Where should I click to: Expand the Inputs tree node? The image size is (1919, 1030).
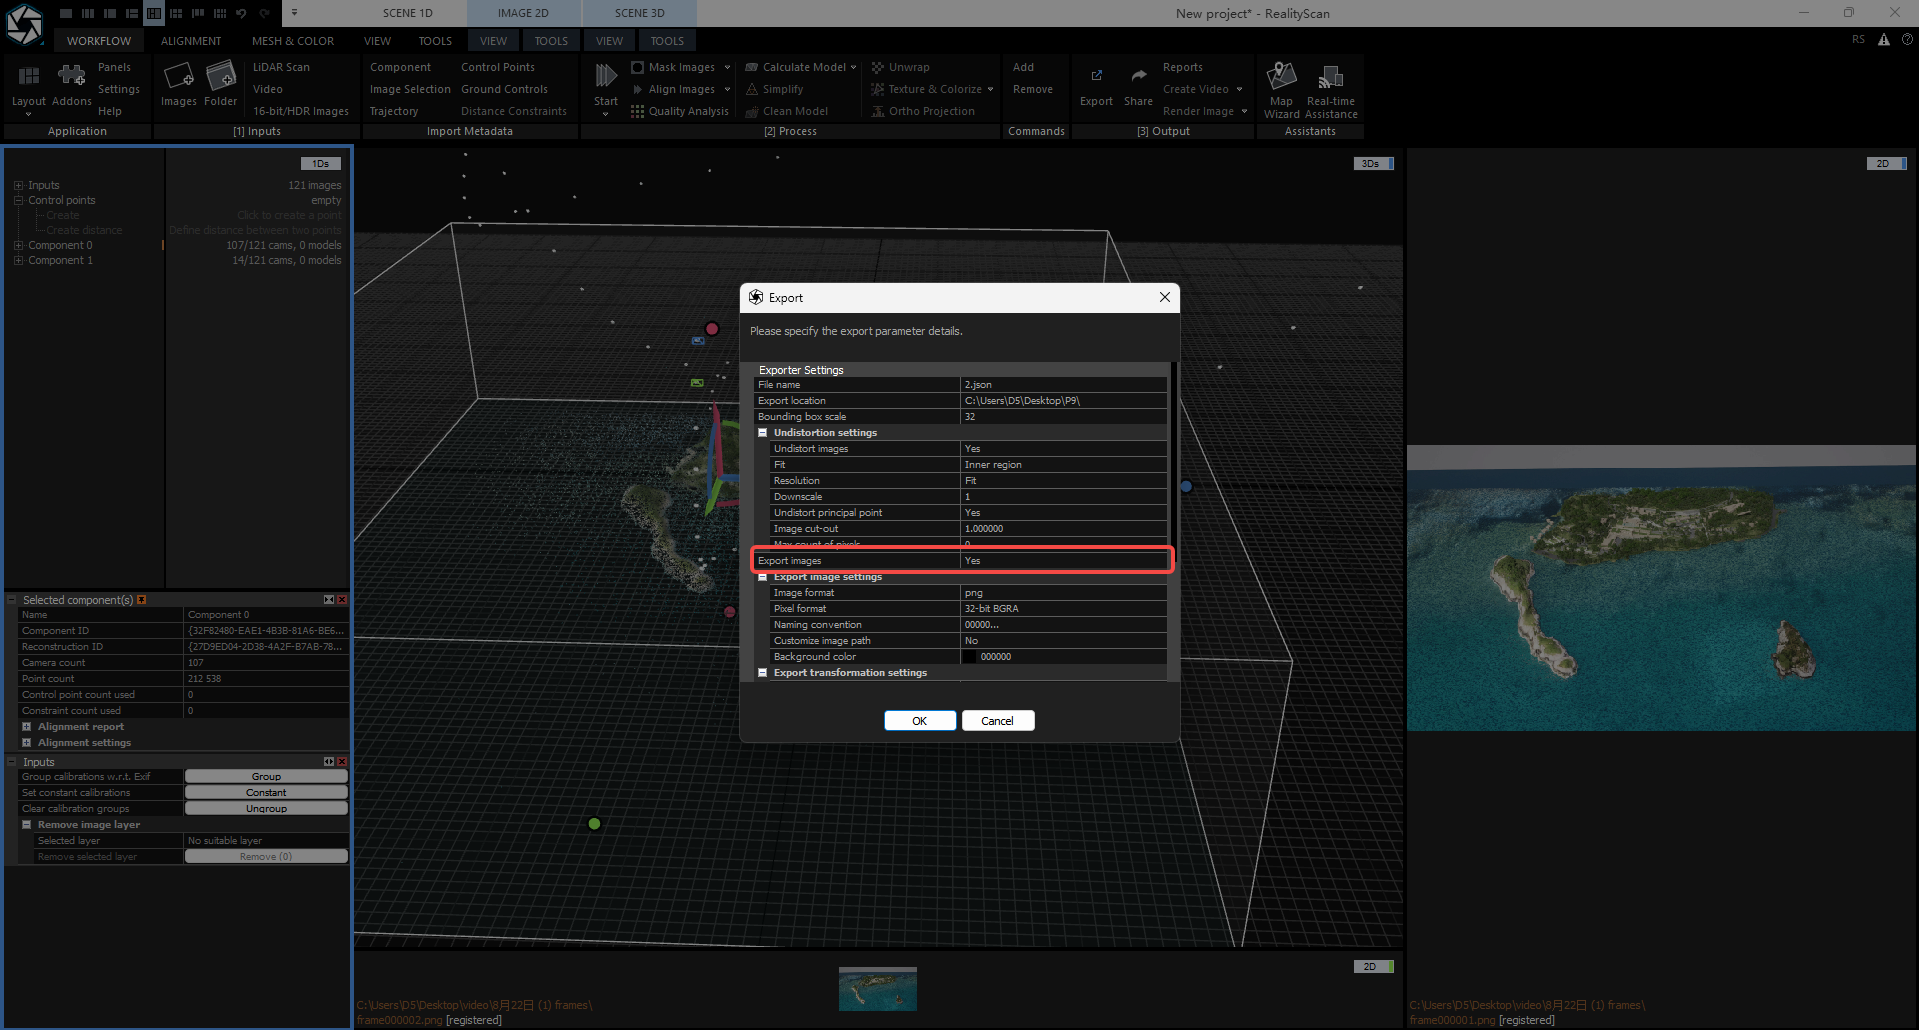pos(18,185)
